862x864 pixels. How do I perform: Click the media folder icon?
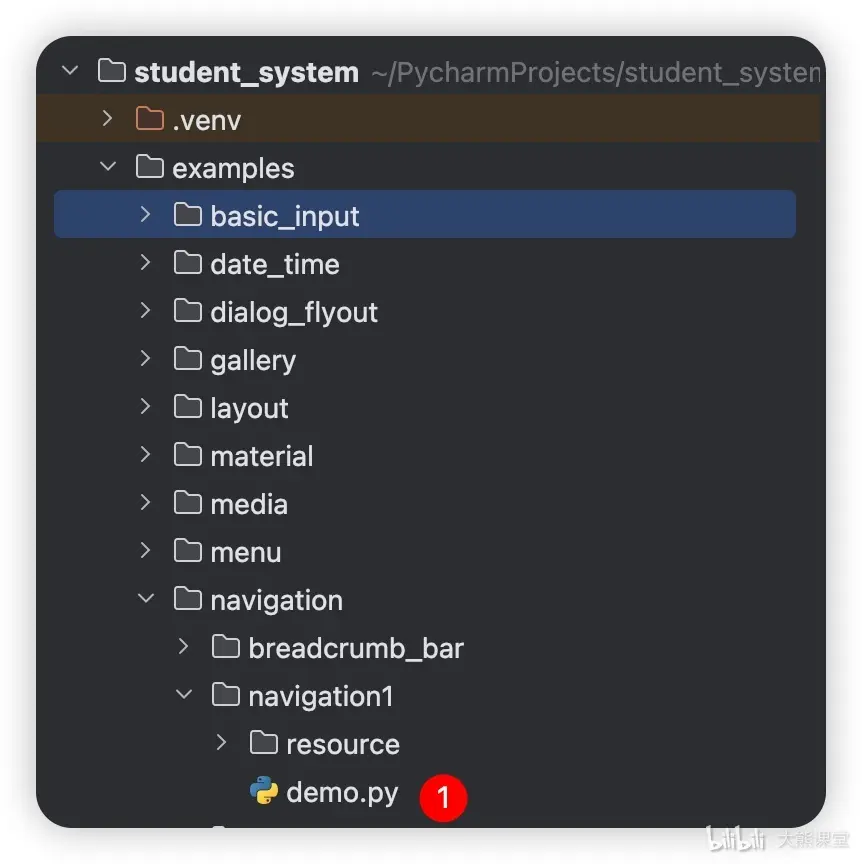point(187,503)
